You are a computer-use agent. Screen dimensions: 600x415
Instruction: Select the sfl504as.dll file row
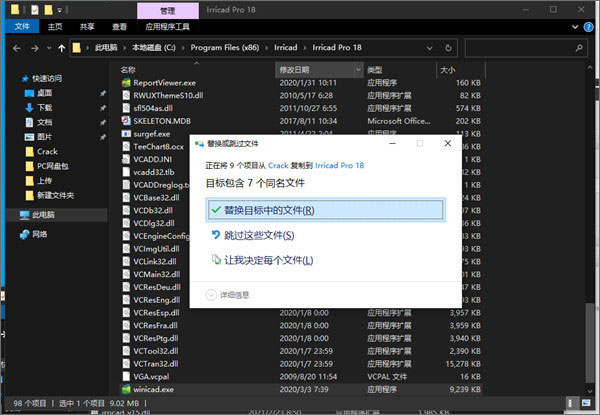[x=300, y=108]
